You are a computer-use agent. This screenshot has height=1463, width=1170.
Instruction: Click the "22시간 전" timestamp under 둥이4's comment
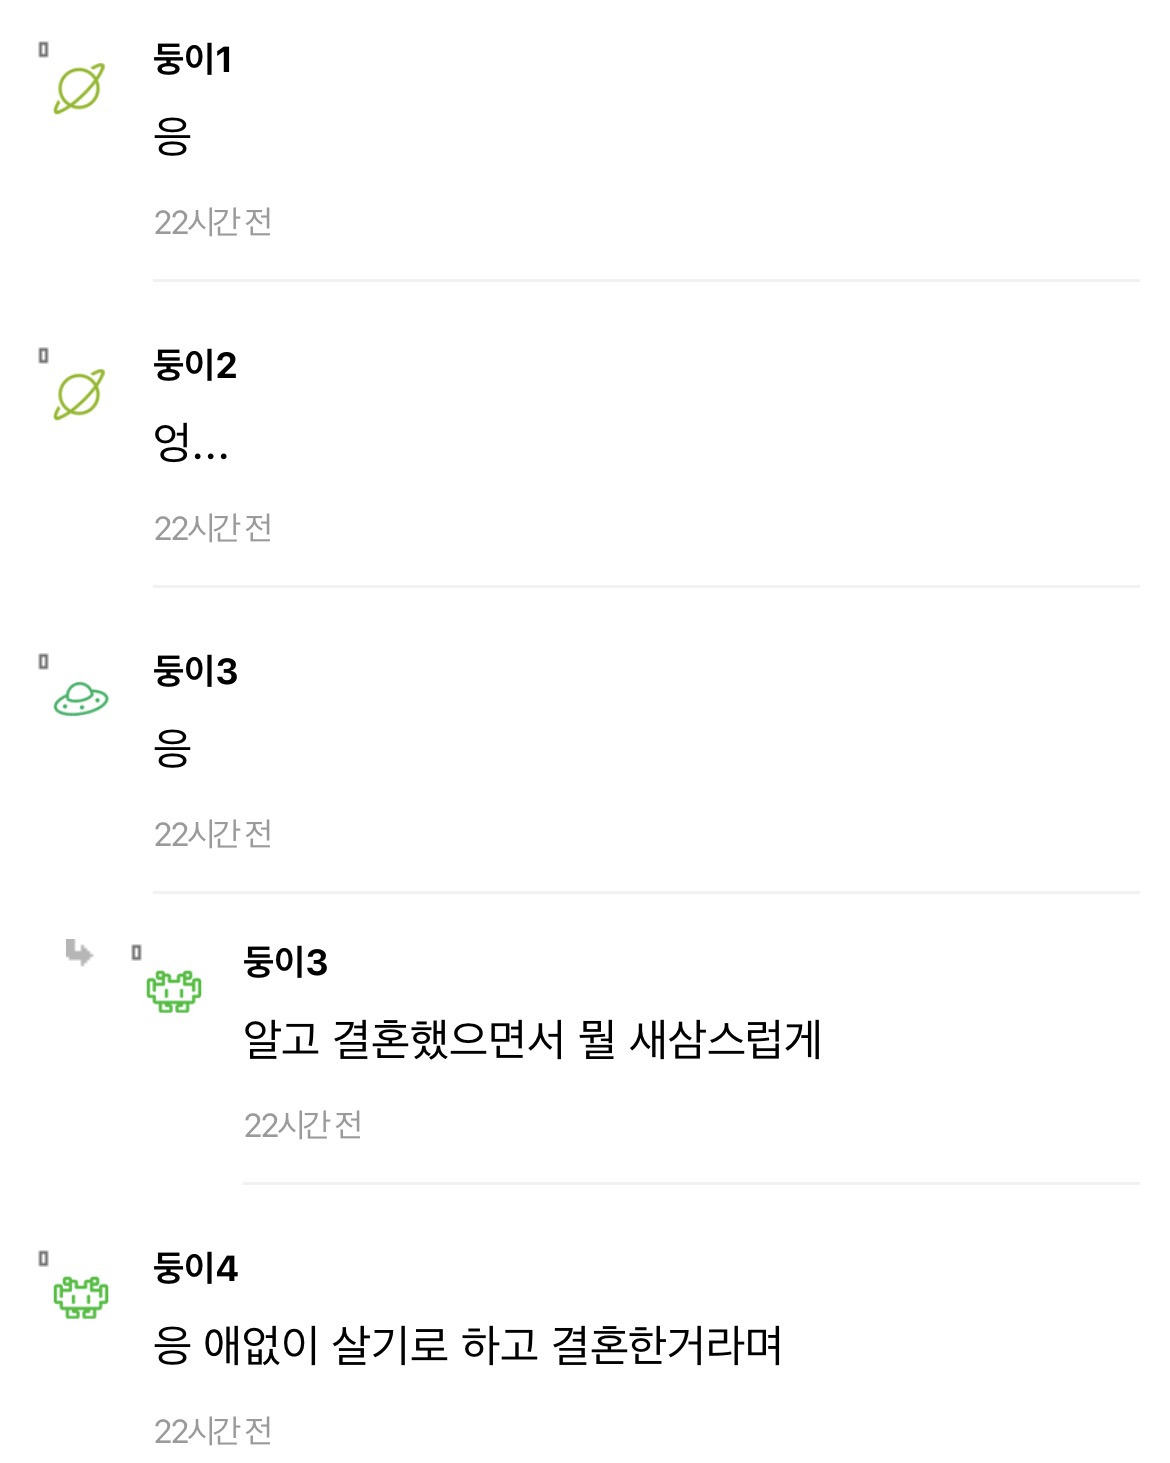[213, 1432]
